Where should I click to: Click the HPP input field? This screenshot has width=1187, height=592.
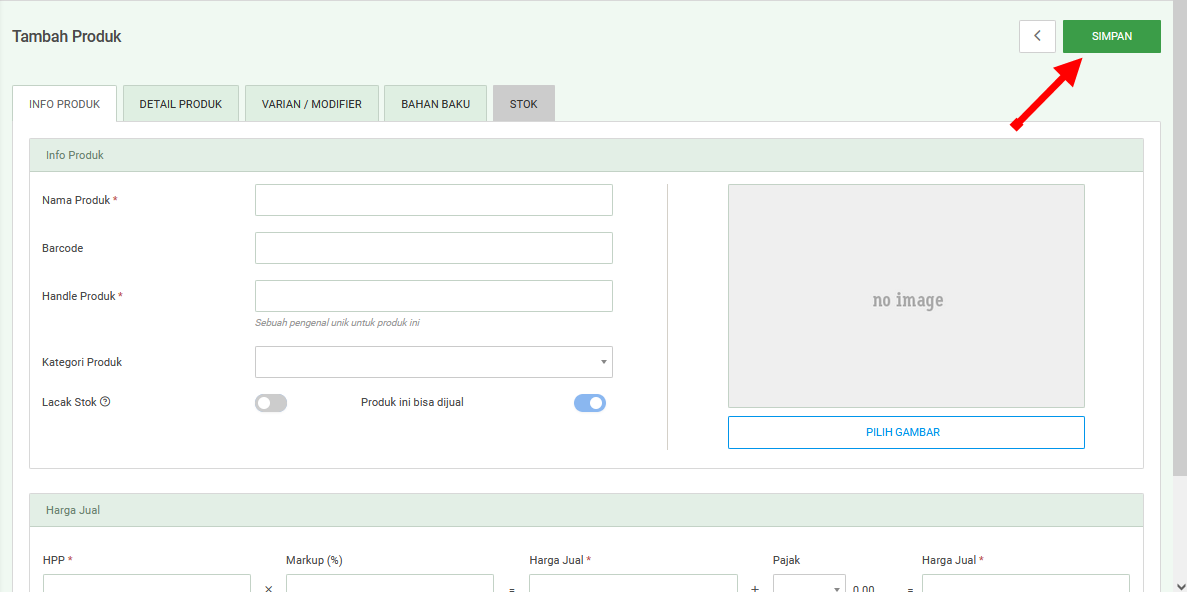pyautogui.click(x=146, y=584)
